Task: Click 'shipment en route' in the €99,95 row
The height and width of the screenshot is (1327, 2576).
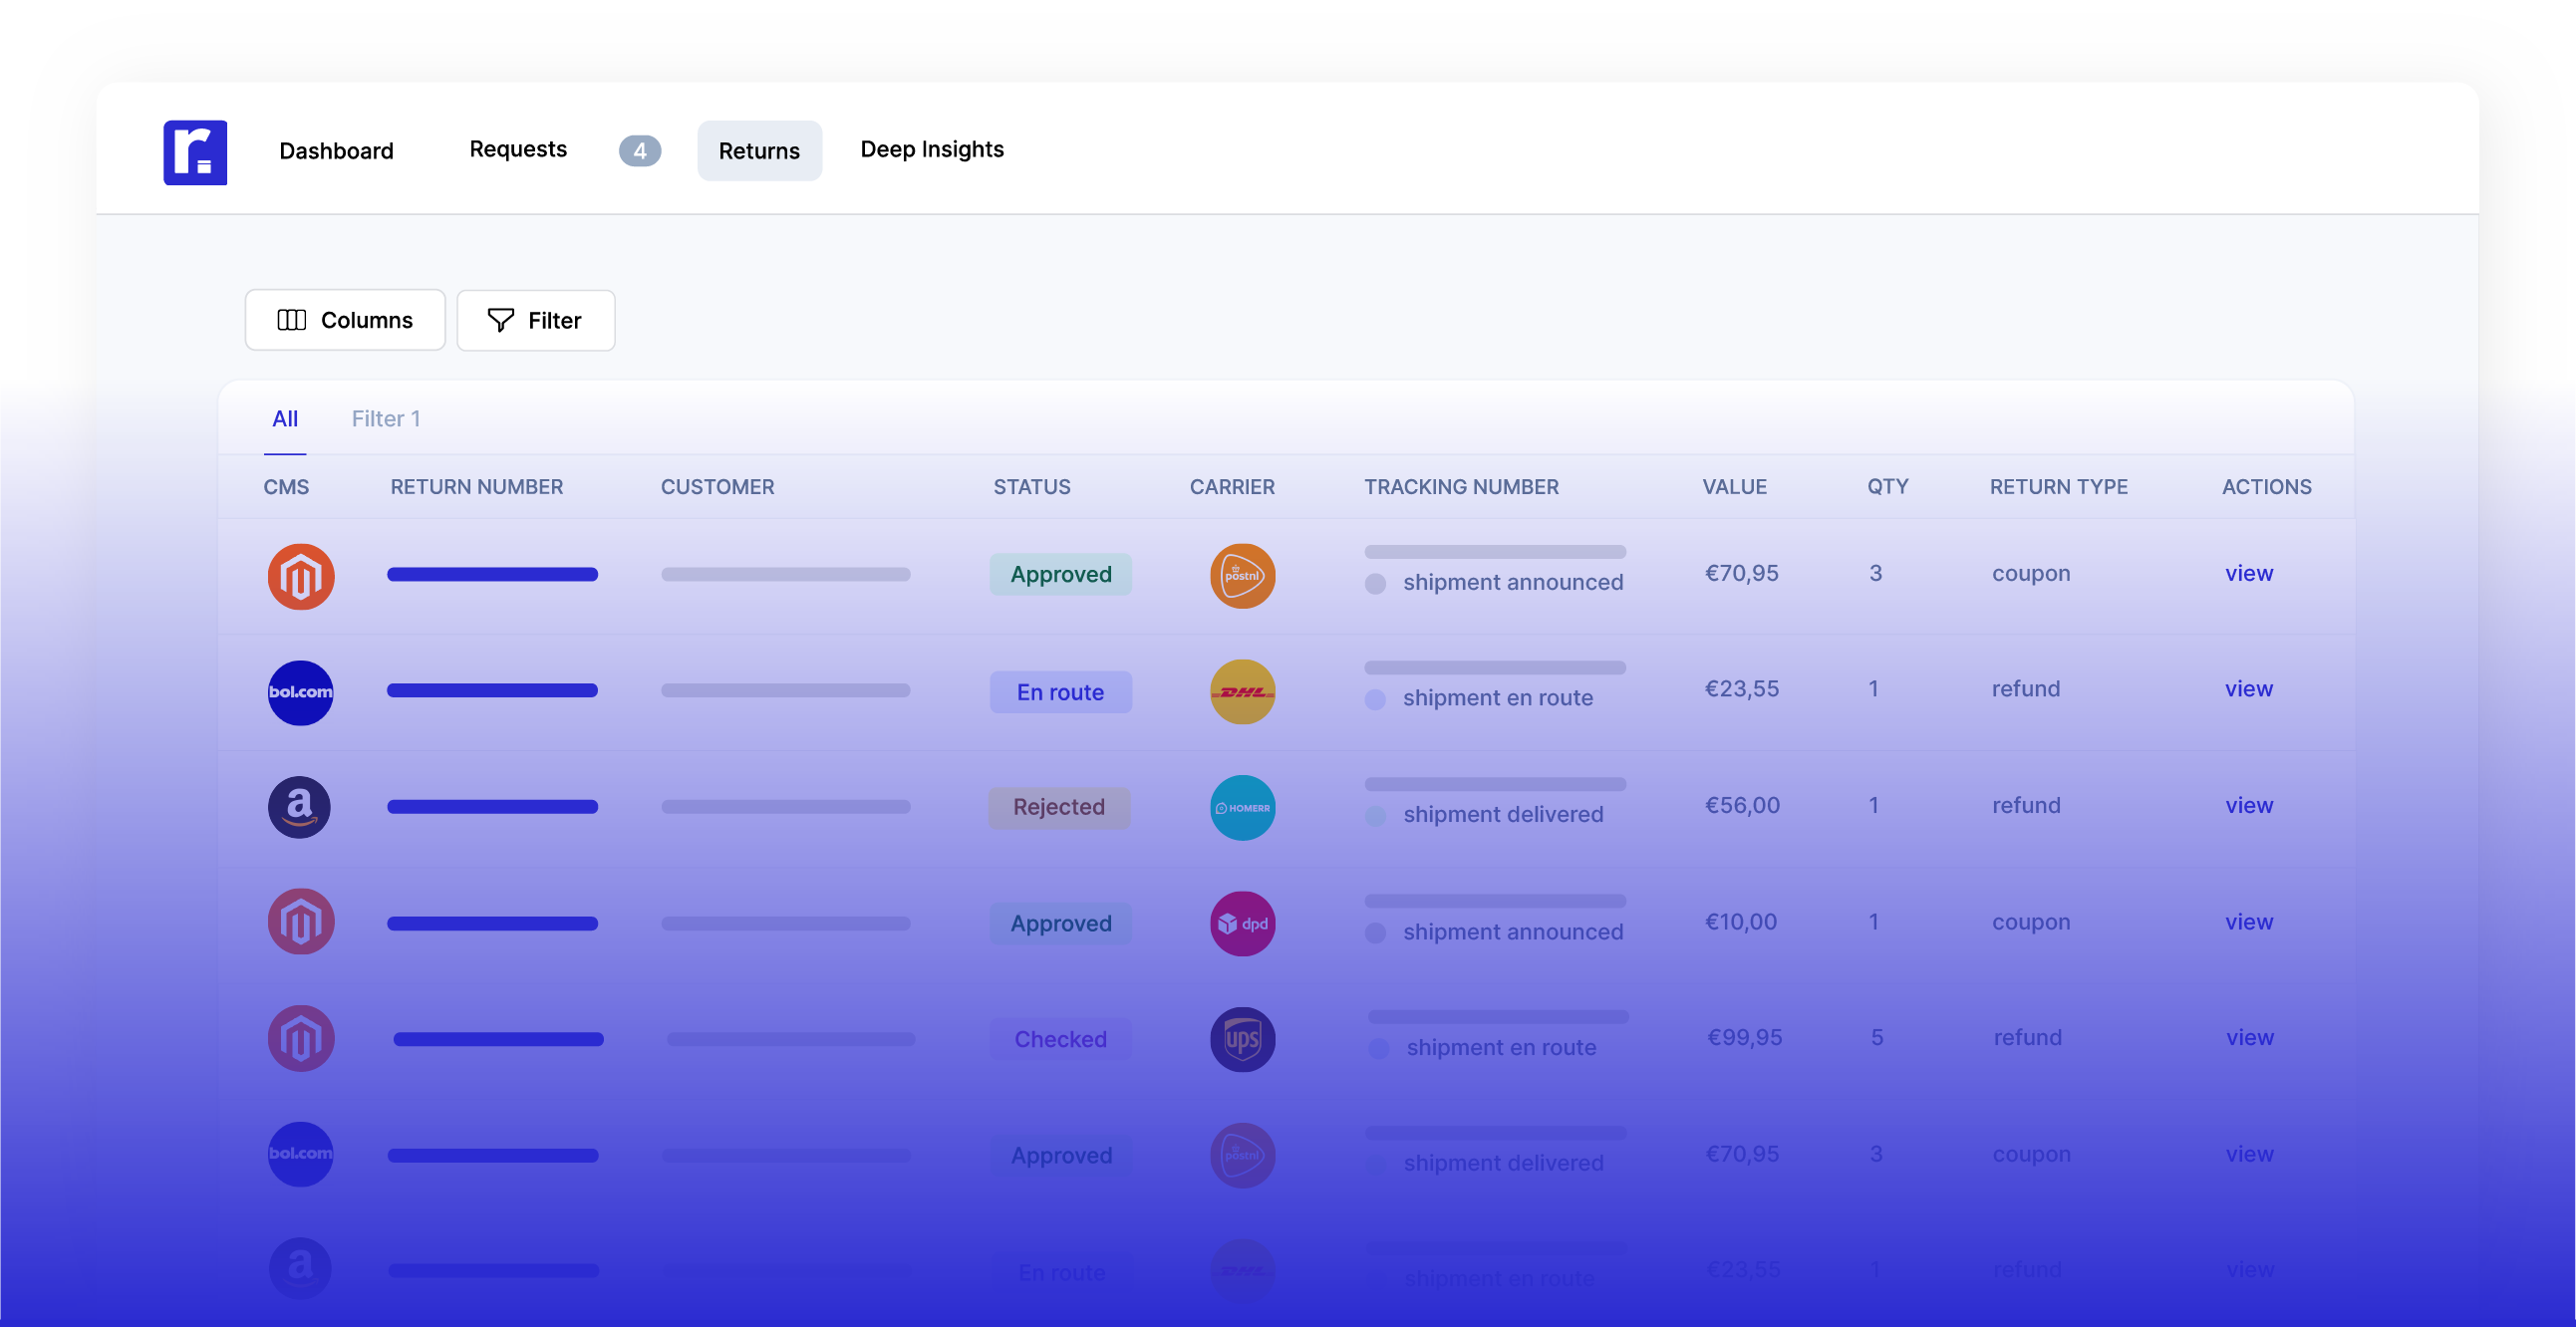Action: click(1501, 1048)
